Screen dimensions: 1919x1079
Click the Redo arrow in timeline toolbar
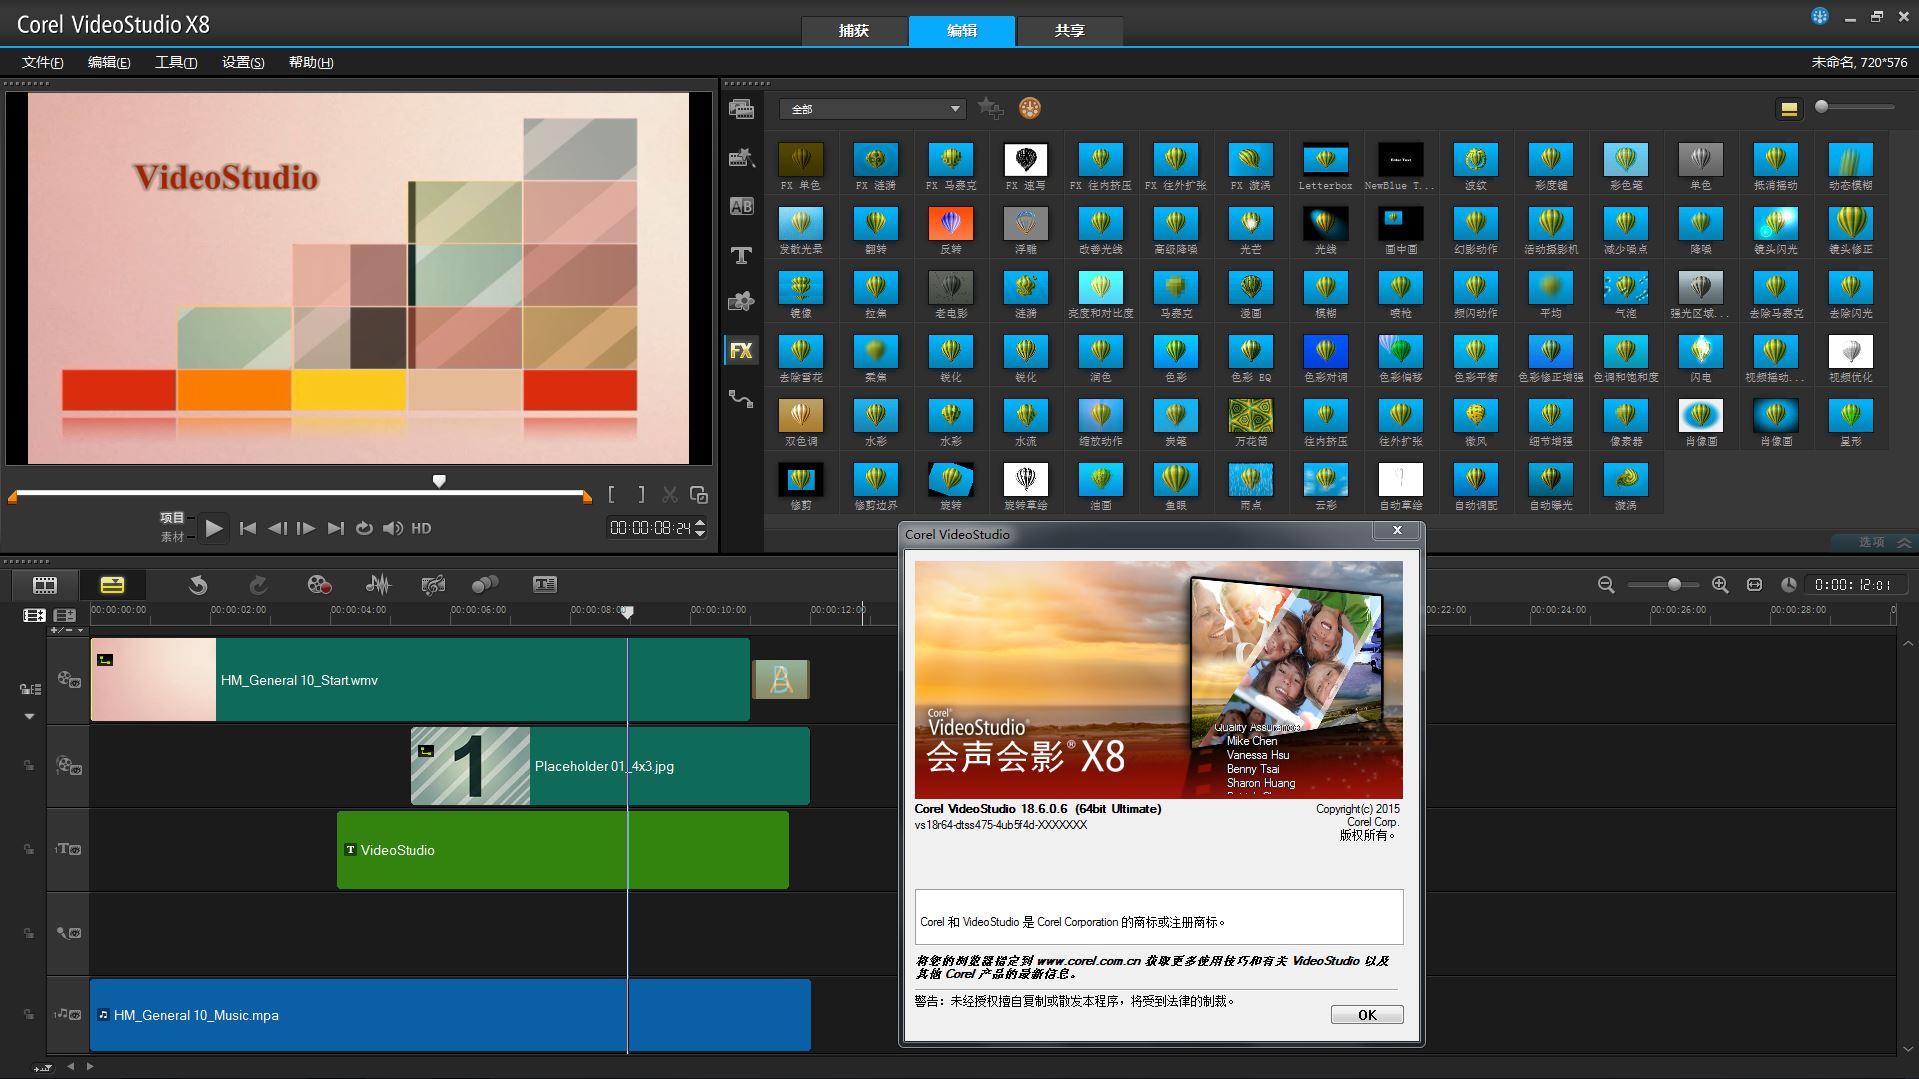tap(258, 585)
